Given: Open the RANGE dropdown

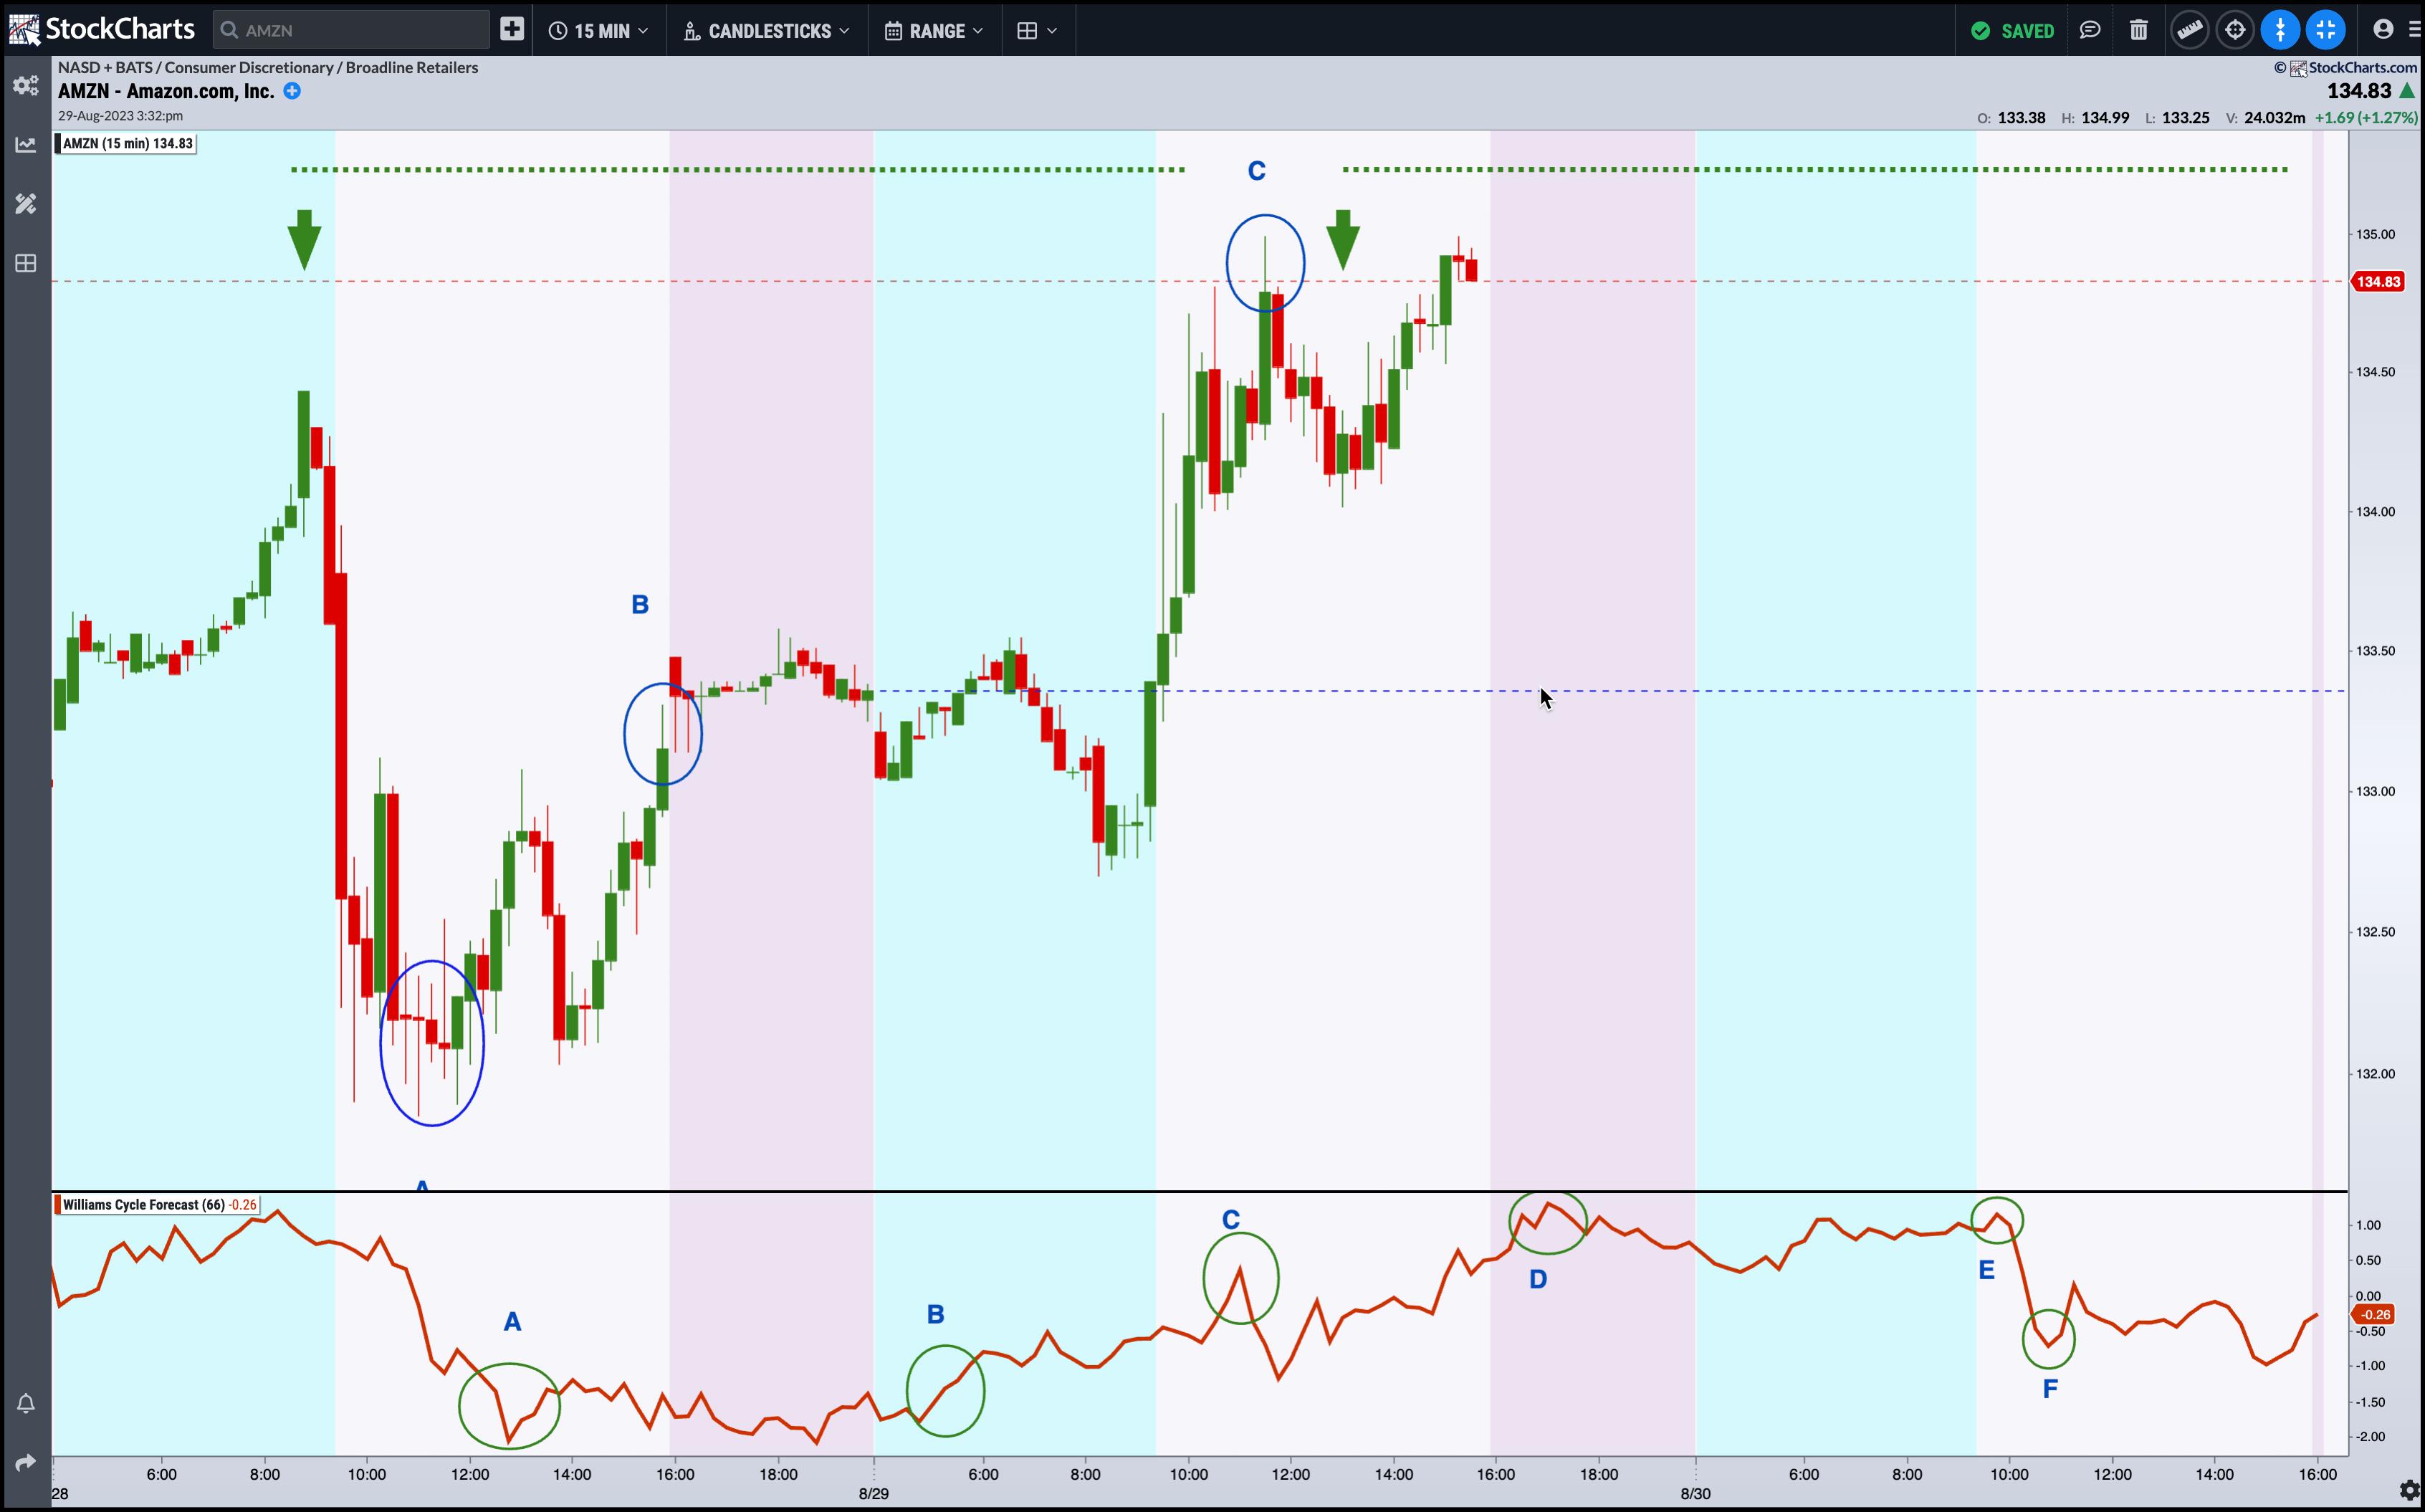Looking at the screenshot, I should point(934,31).
